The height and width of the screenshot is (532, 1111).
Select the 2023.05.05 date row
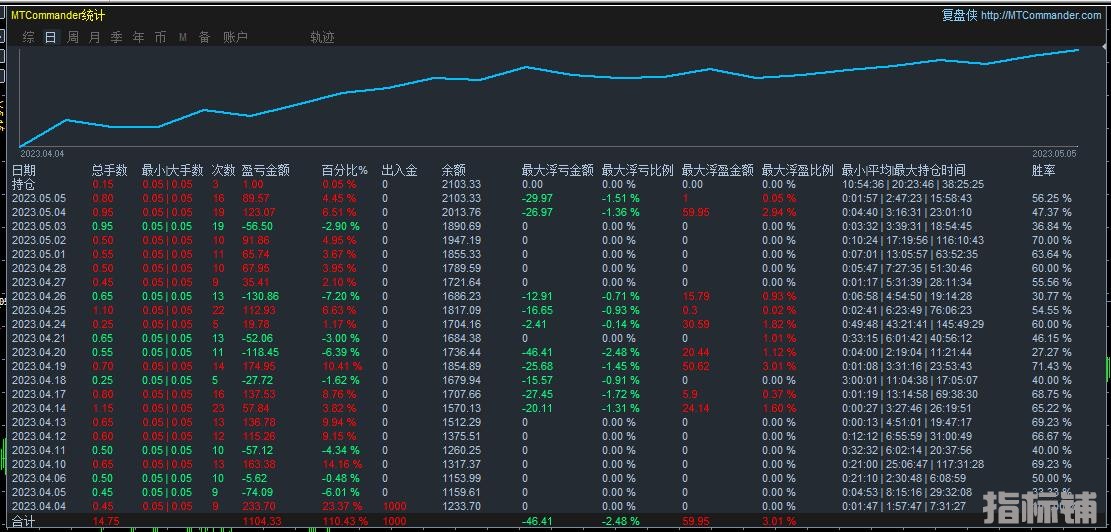[x=38, y=198]
